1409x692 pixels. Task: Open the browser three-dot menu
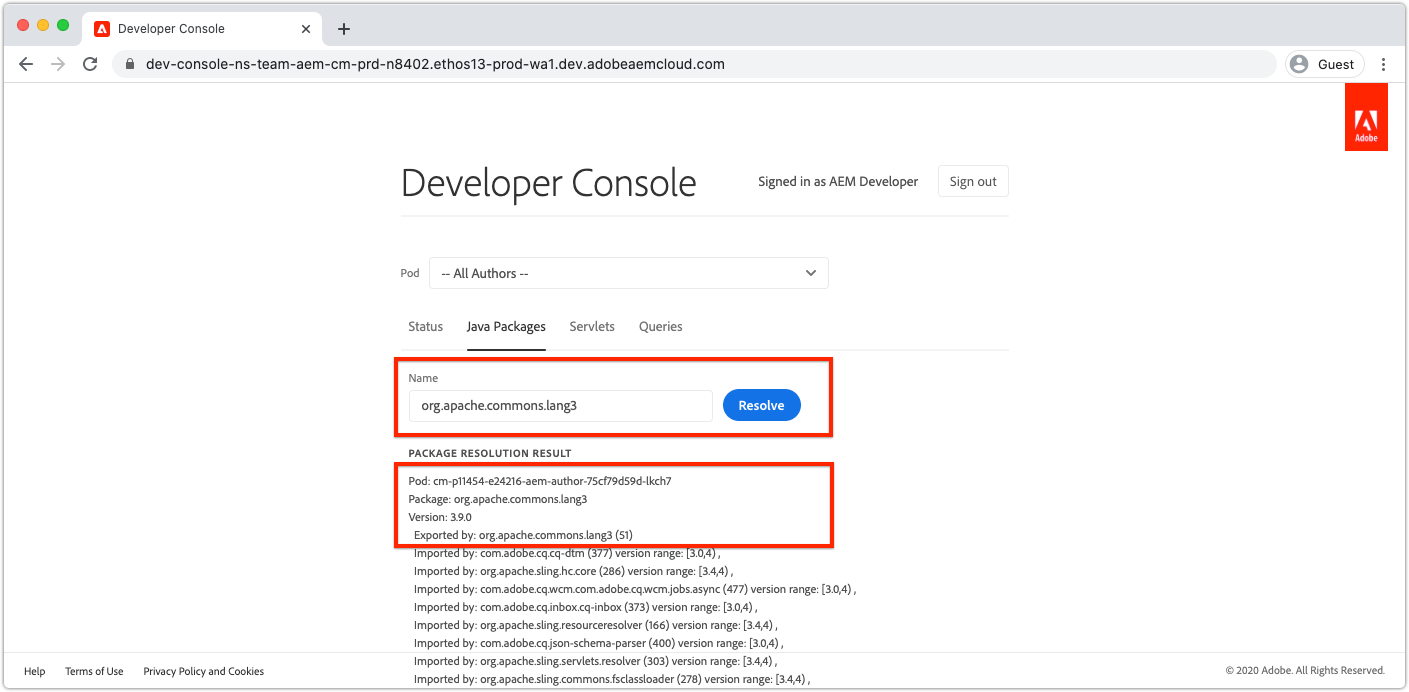(1384, 64)
